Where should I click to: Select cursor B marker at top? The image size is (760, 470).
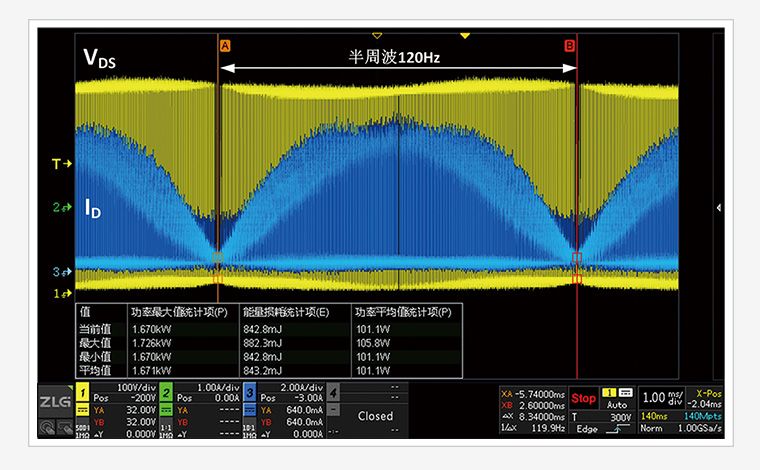[x=569, y=46]
